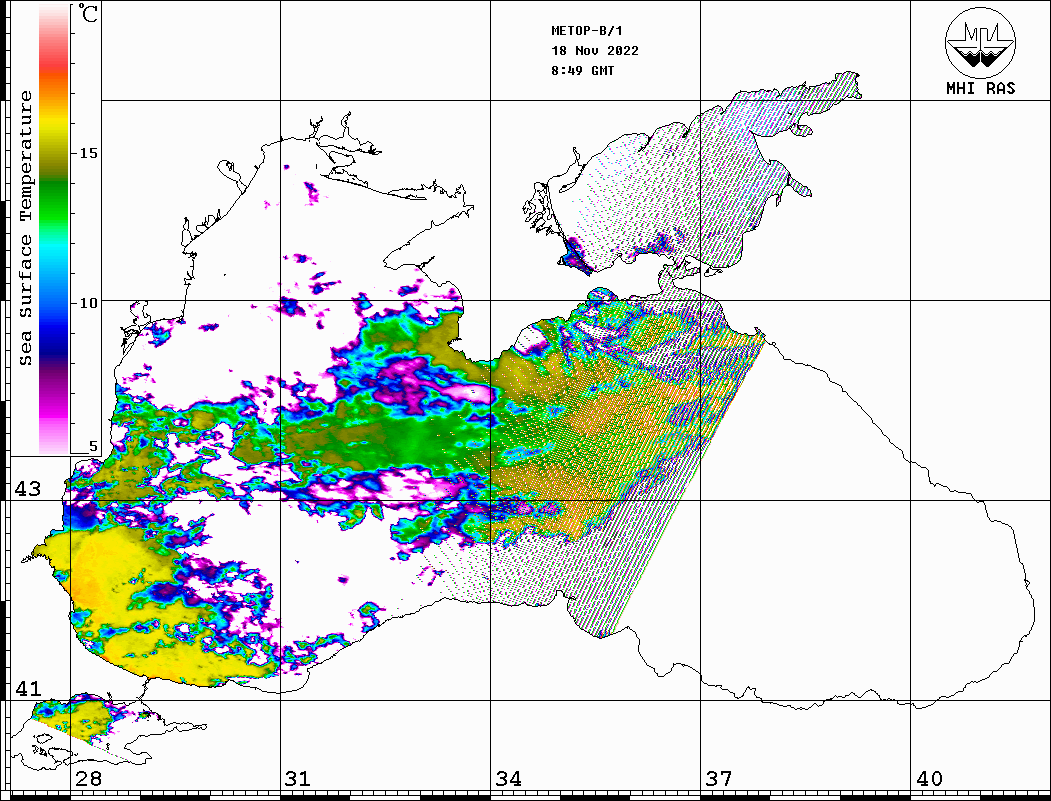Click the '8:49 GMT' time text
1051x801 pixels.
(x=582, y=71)
